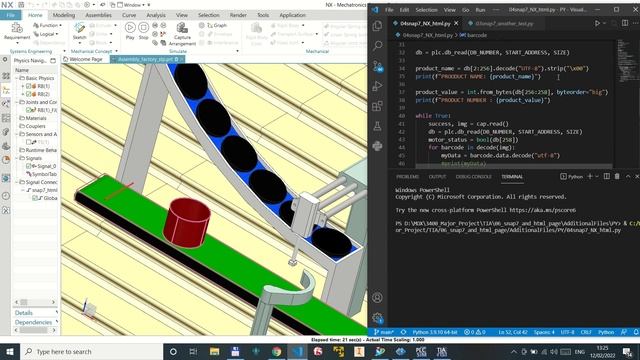This screenshot has width=640, height=360.
Task: Click UTF-8 encoding in status bar
Action: click(567, 332)
